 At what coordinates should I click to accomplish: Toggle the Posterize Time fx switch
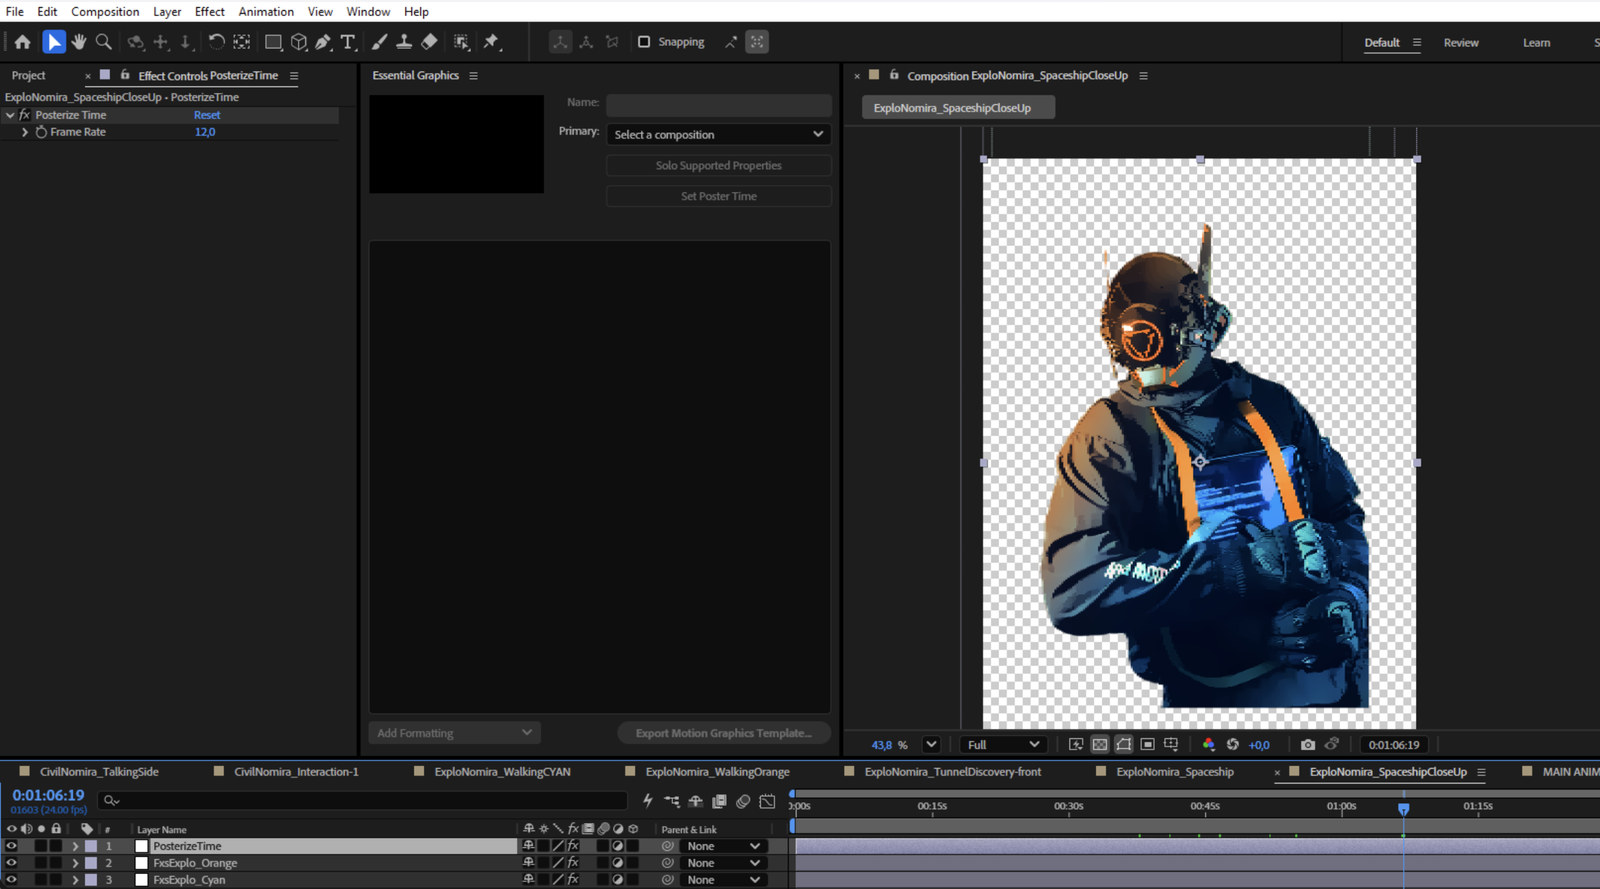pos(24,115)
